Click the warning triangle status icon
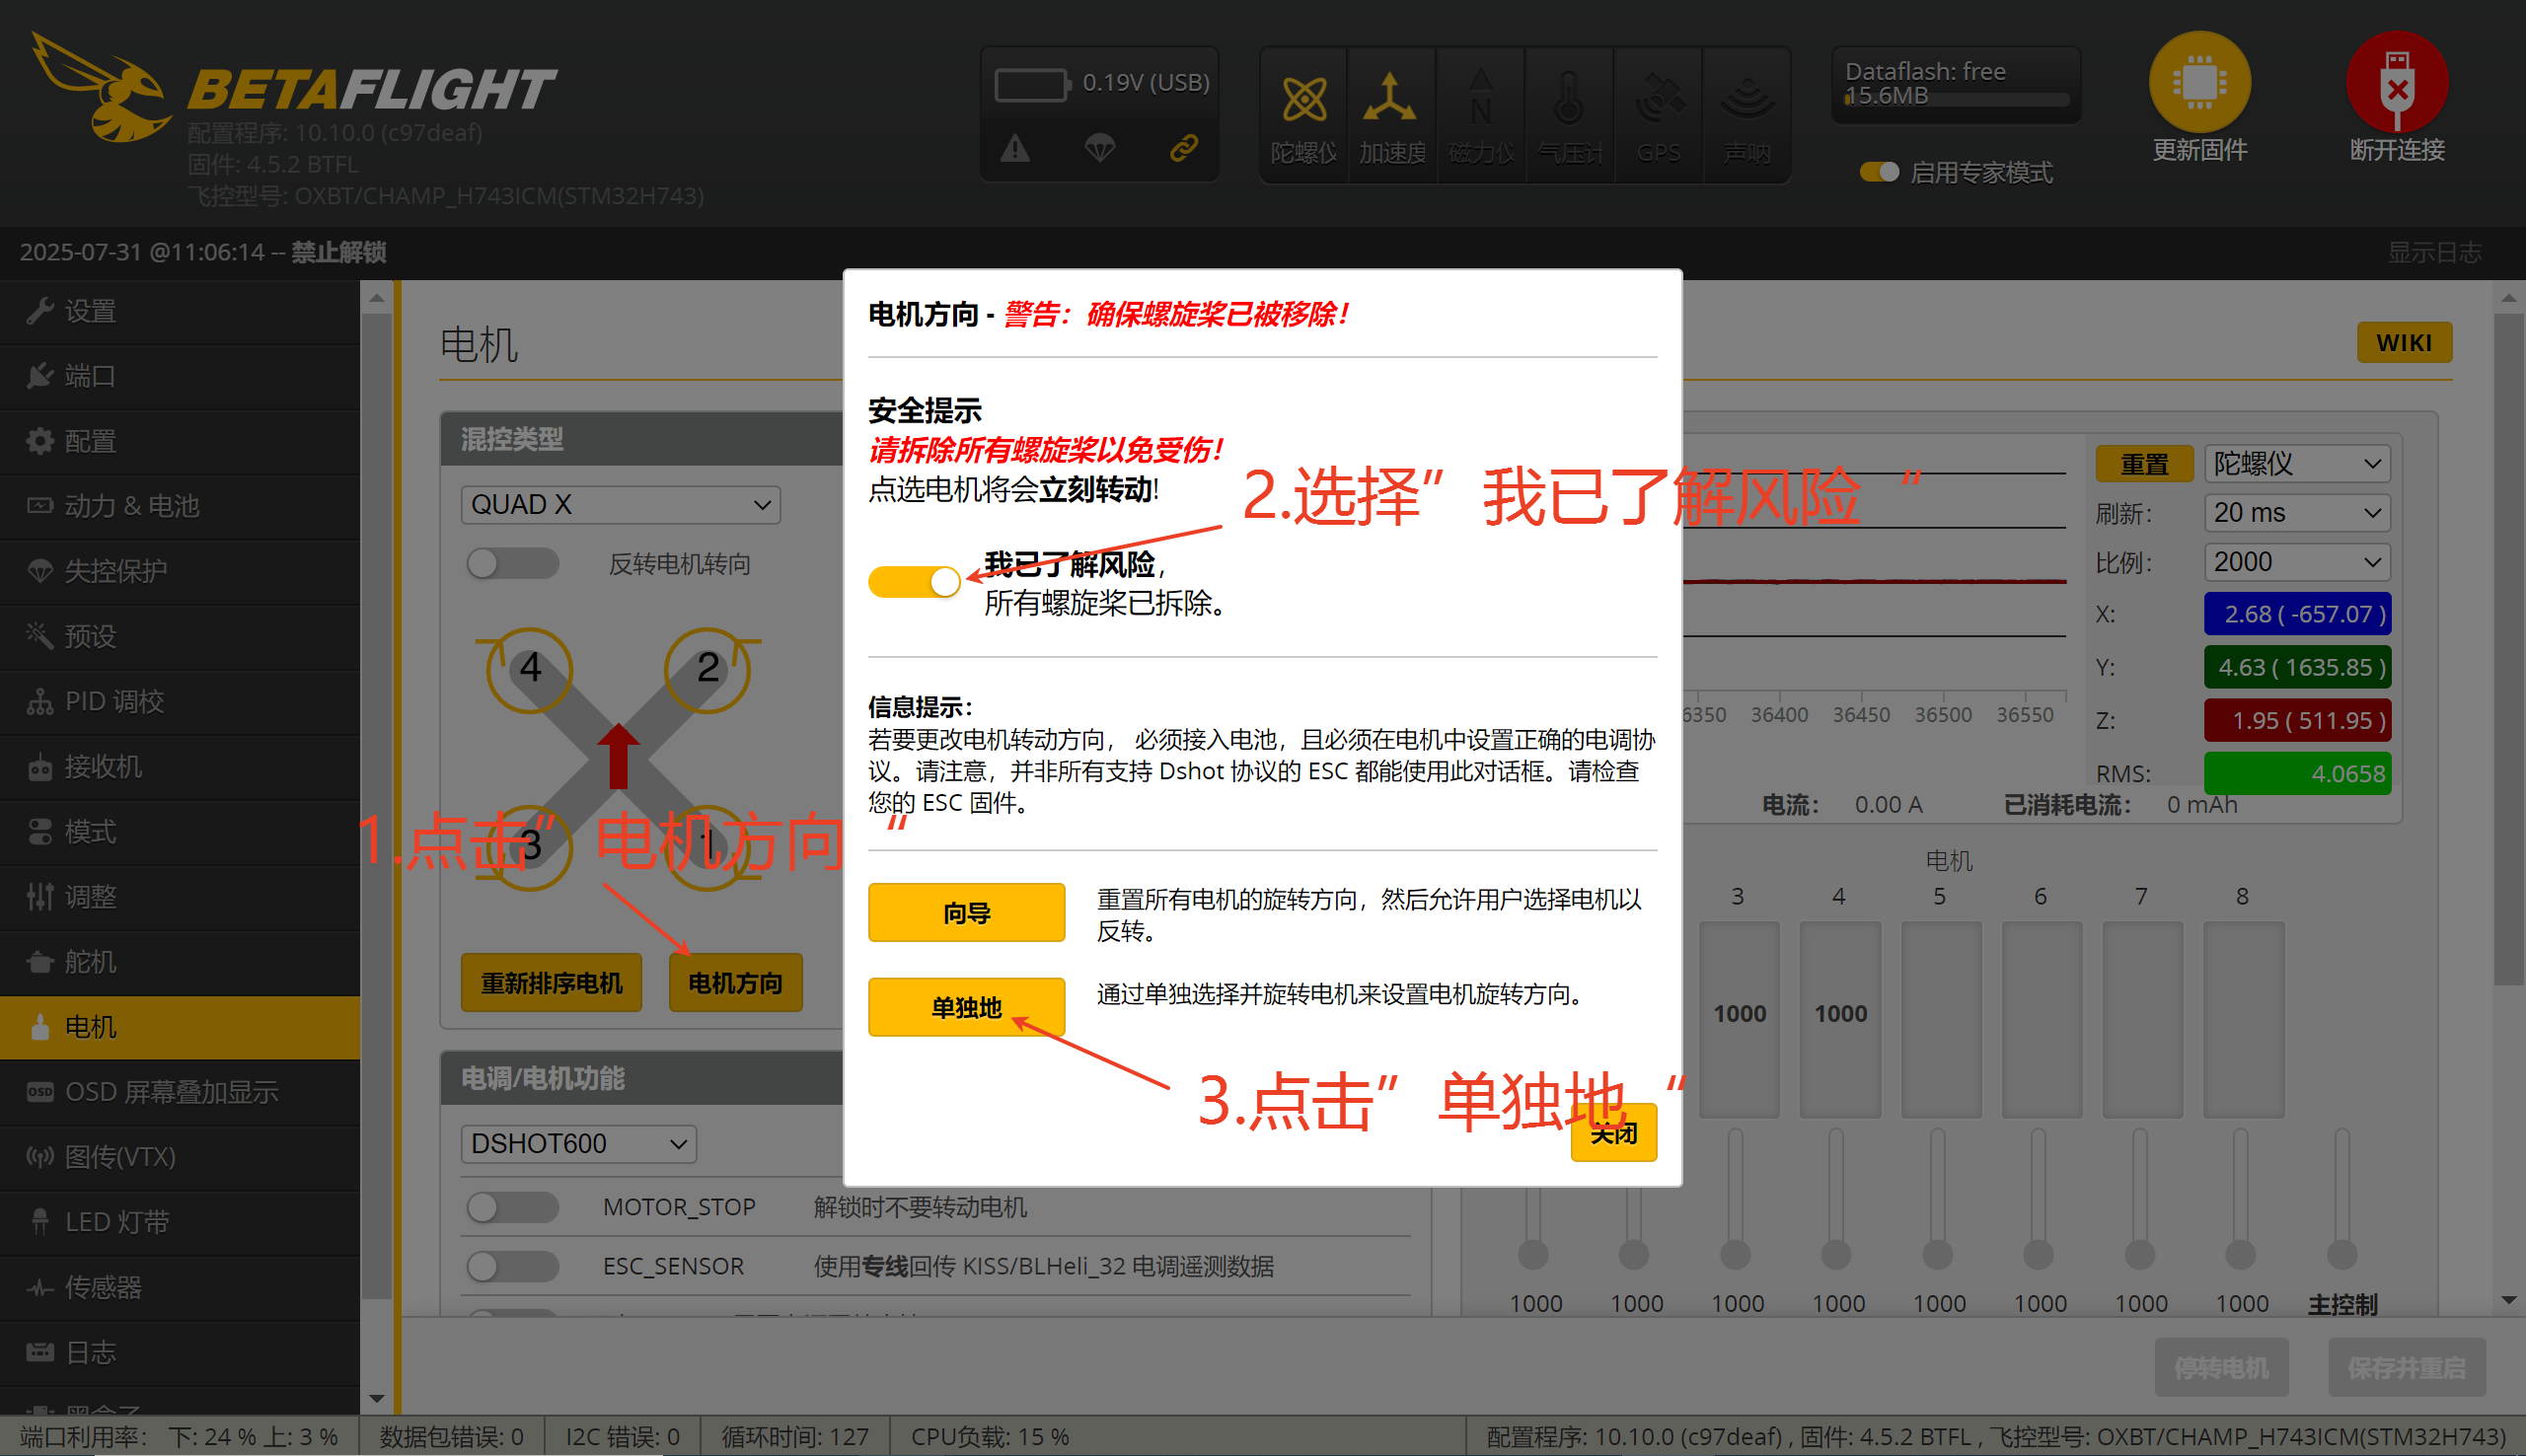Viewport: 2526px width, 1456px height. [x=1015, y=149]
